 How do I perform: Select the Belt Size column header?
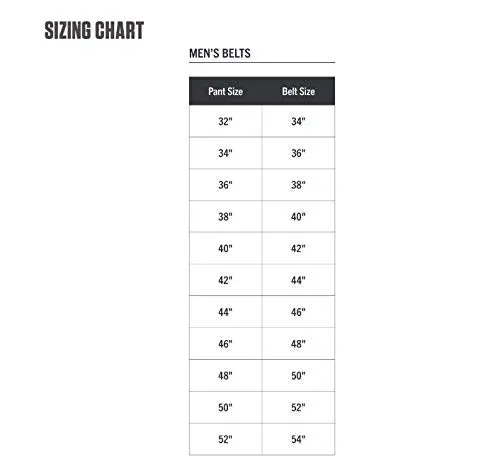click(x=298, y=91)
